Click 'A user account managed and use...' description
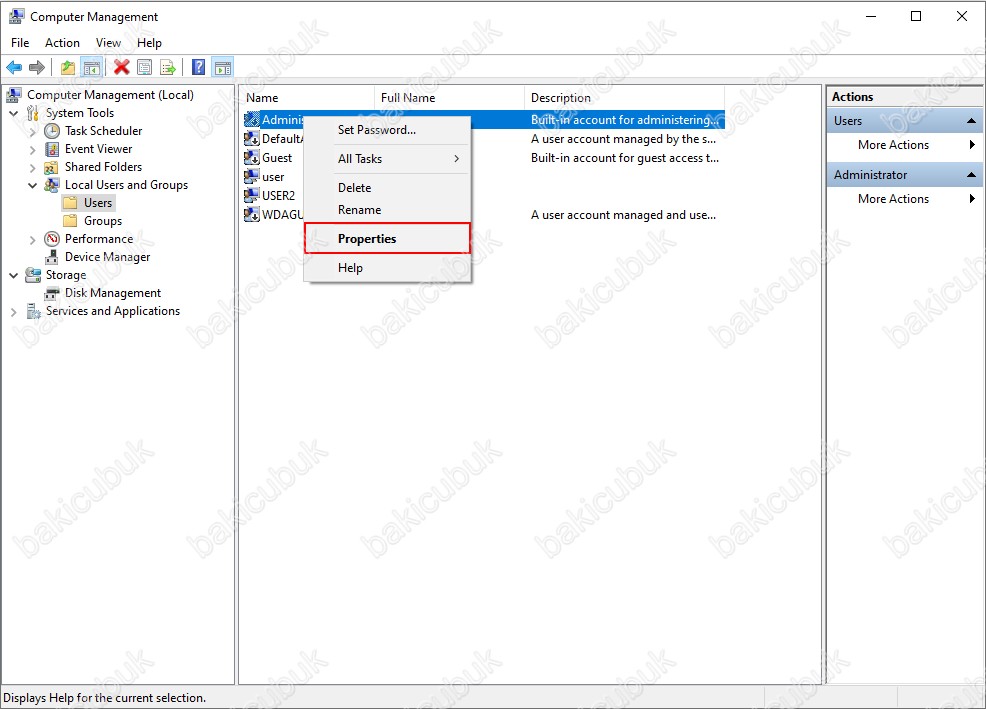This screenshot has height=709, width=986. (x=623, y=215)
